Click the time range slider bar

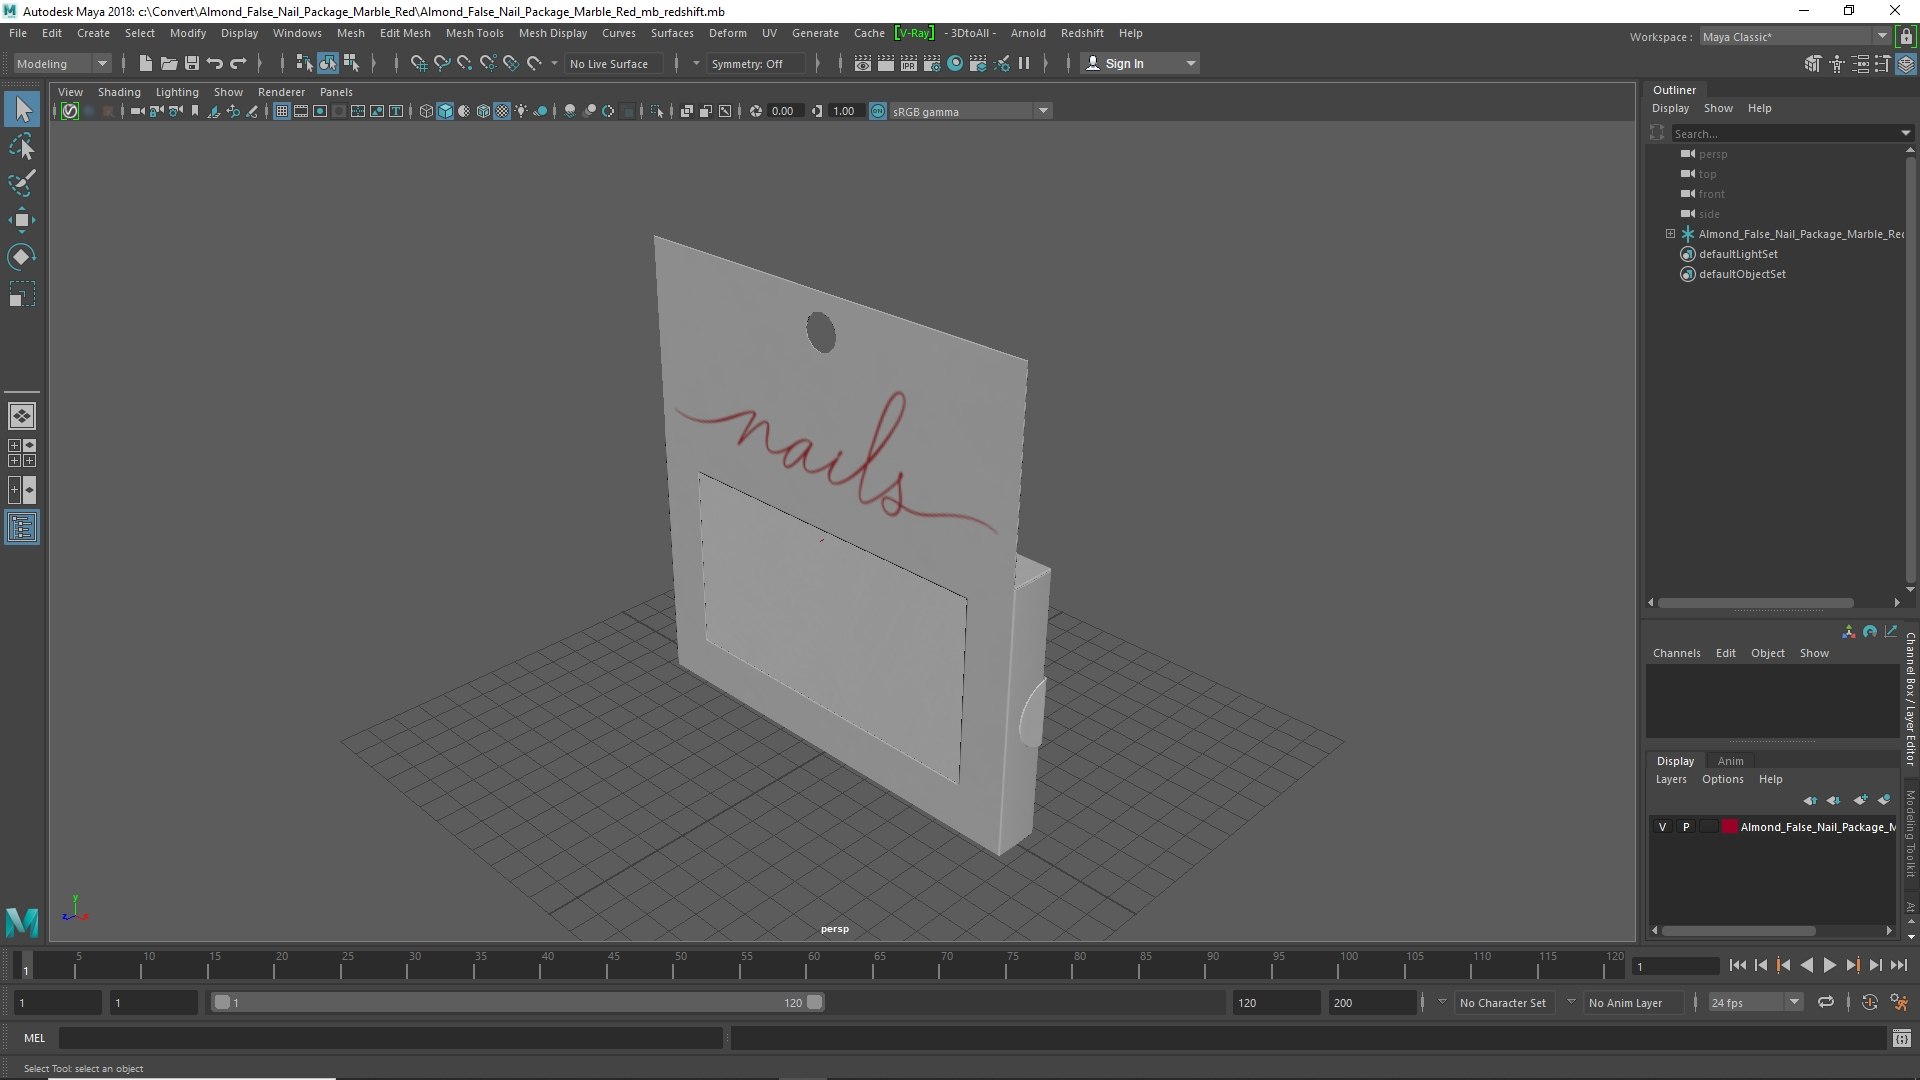(x=517, y=1002)
